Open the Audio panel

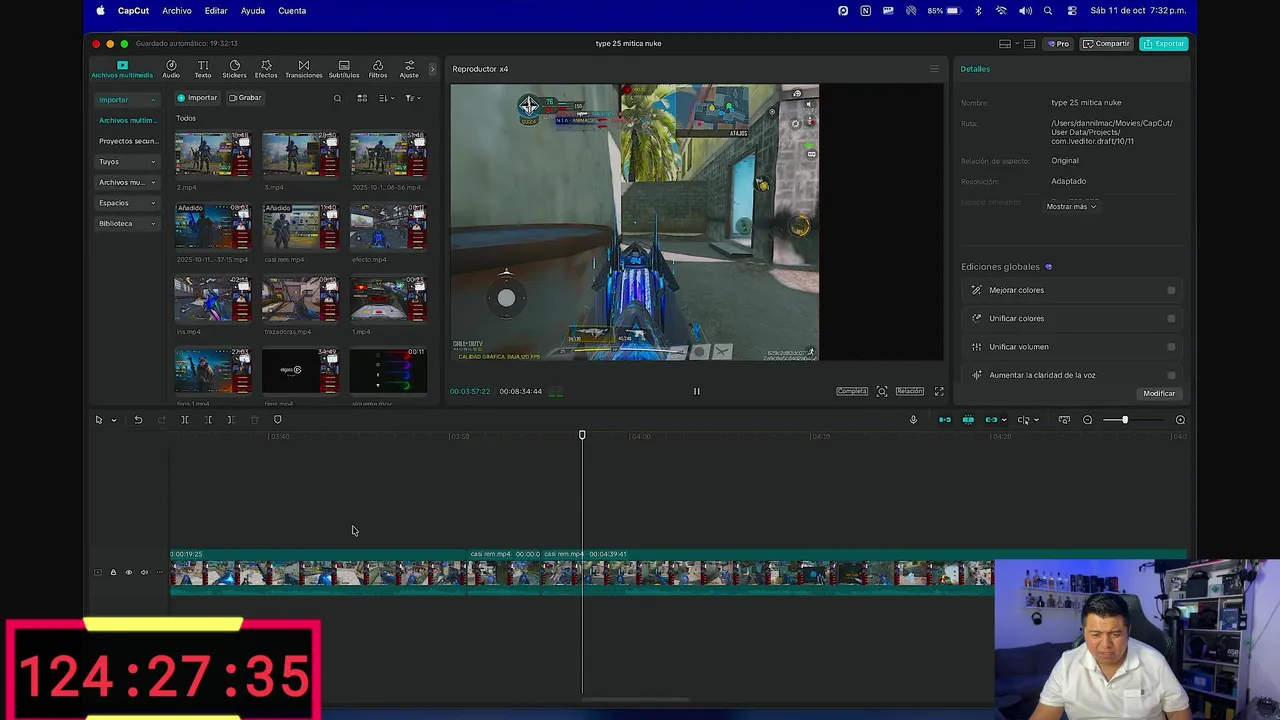point(171,69)
